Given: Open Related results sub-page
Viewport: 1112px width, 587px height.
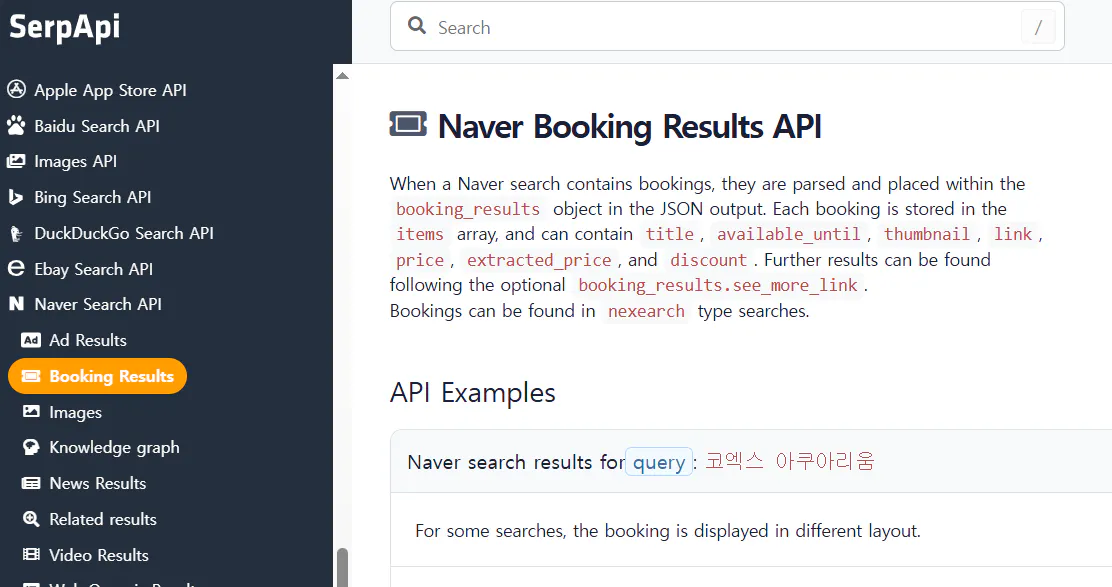Looking at the screenshot, I should 103,520.
